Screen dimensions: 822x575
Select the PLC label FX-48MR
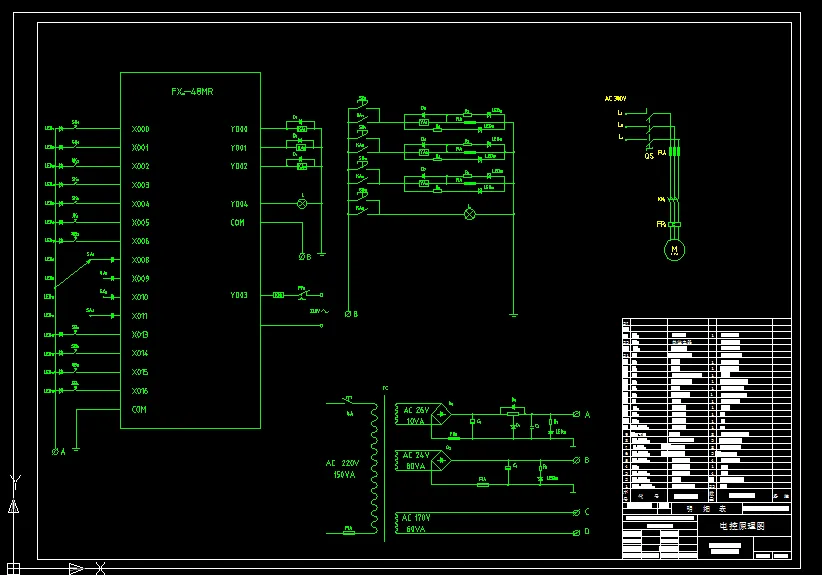point(192,92)
